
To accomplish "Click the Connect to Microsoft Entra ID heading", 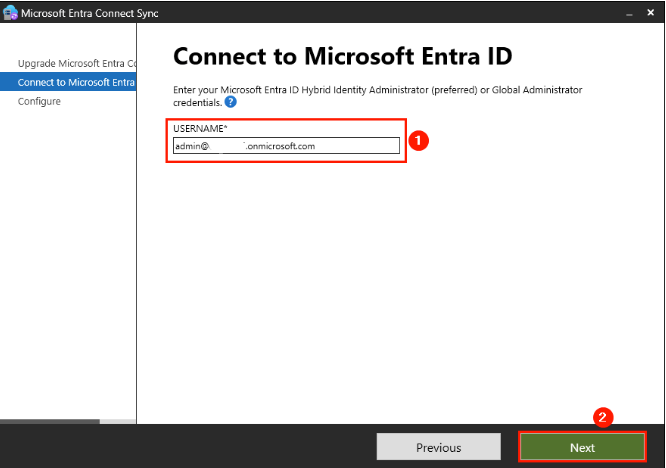I will [342, 56].
